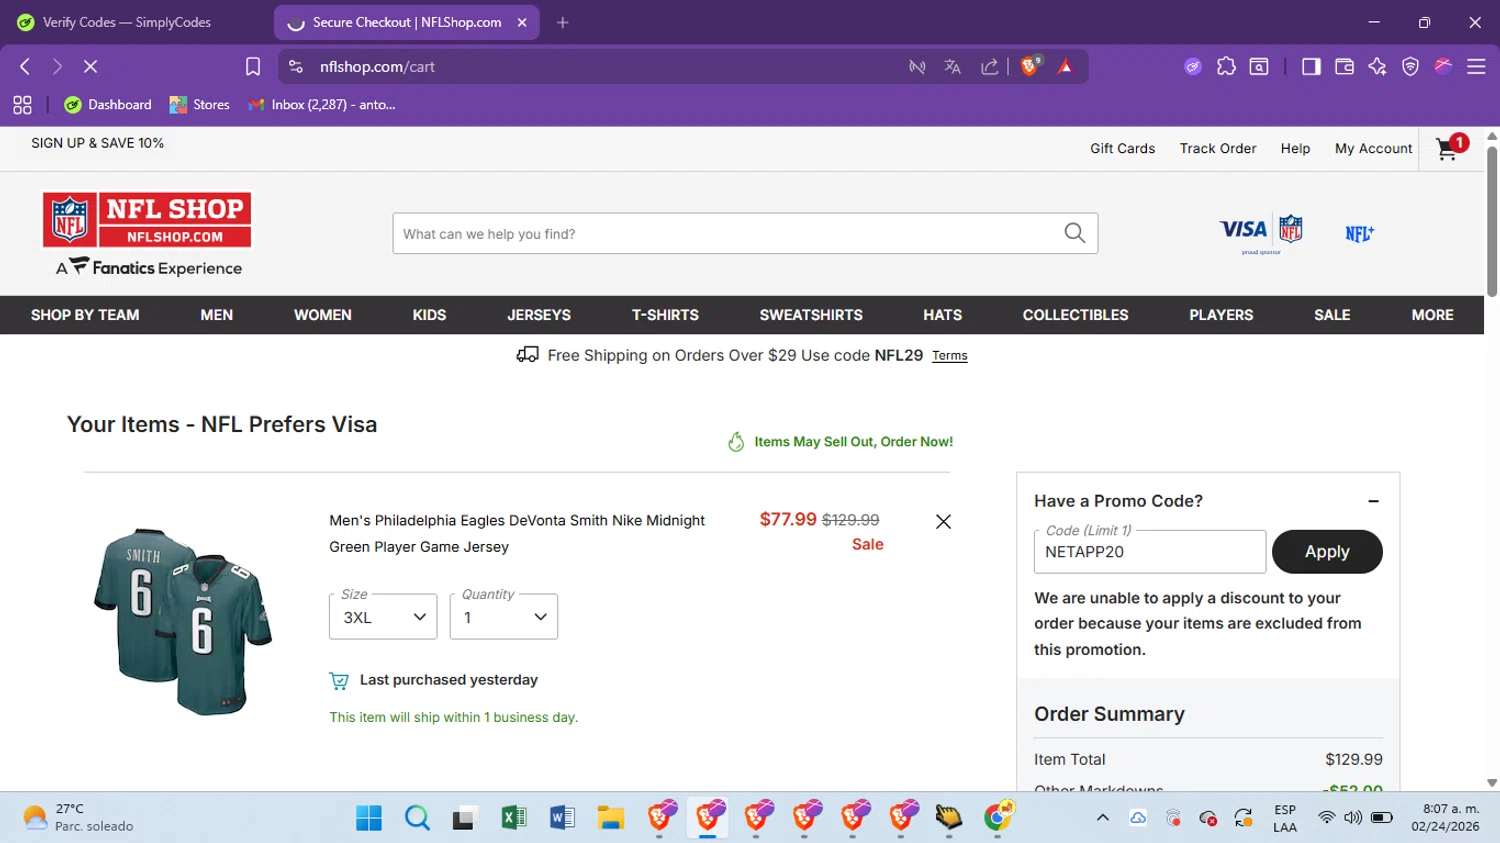Open the WOMEN menu

point(322,315)
